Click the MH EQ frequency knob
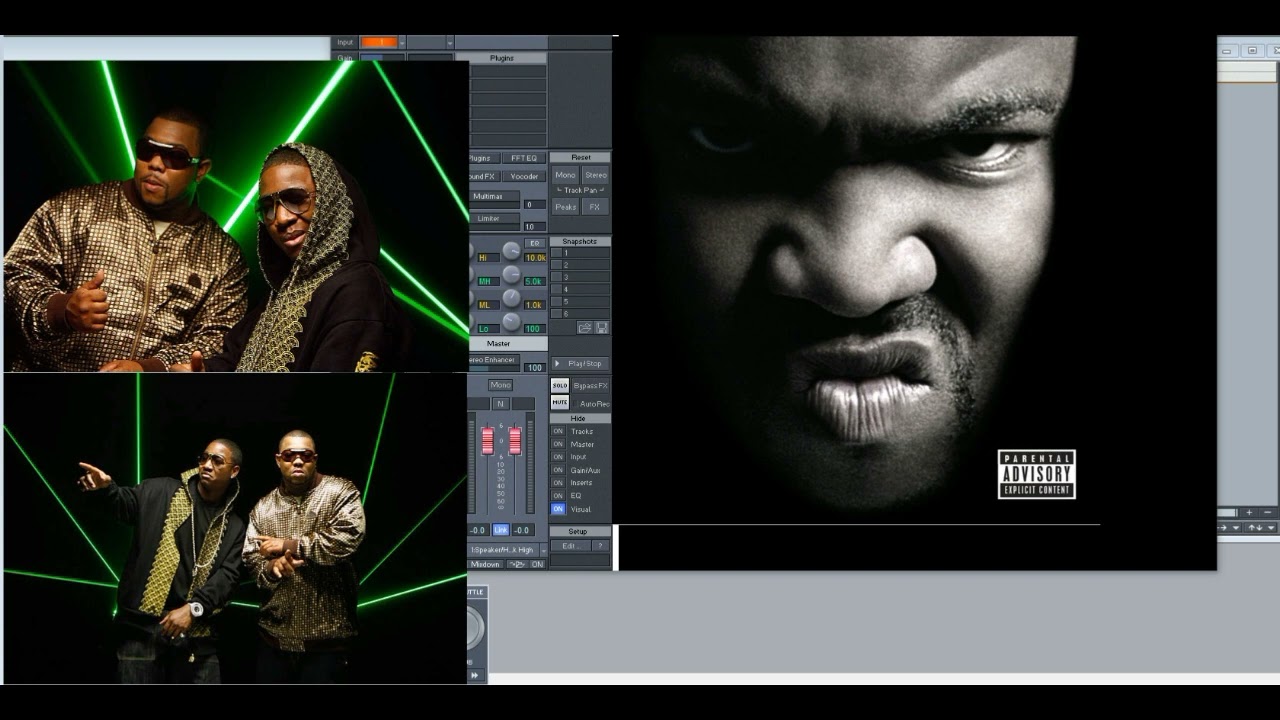Viewport: 1280px width, 720px height. coord(511,274)
